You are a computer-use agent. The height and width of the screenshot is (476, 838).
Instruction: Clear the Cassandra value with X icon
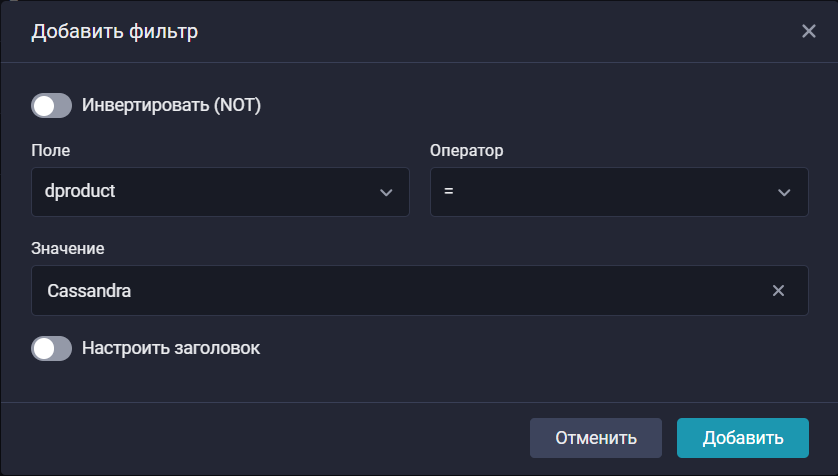(778, 291)
